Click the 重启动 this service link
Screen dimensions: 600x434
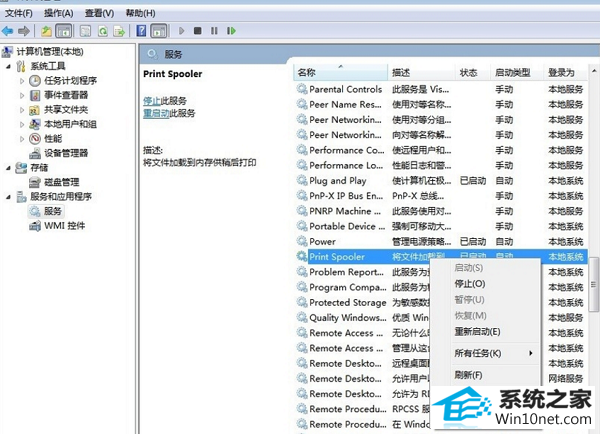point(156,113)
